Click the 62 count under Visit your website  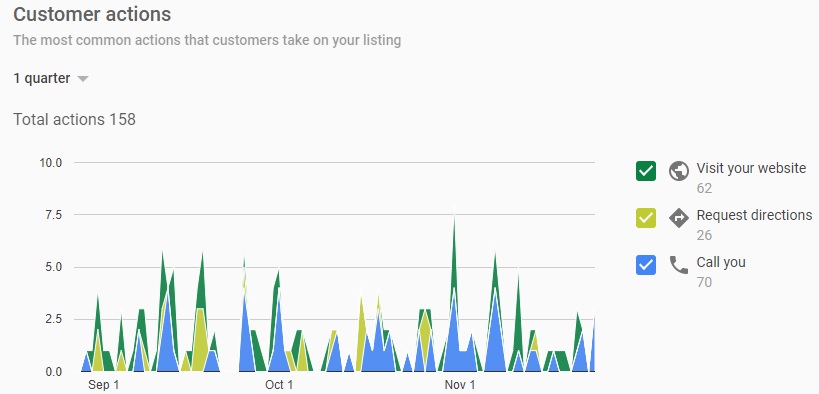tap(704, 188)
